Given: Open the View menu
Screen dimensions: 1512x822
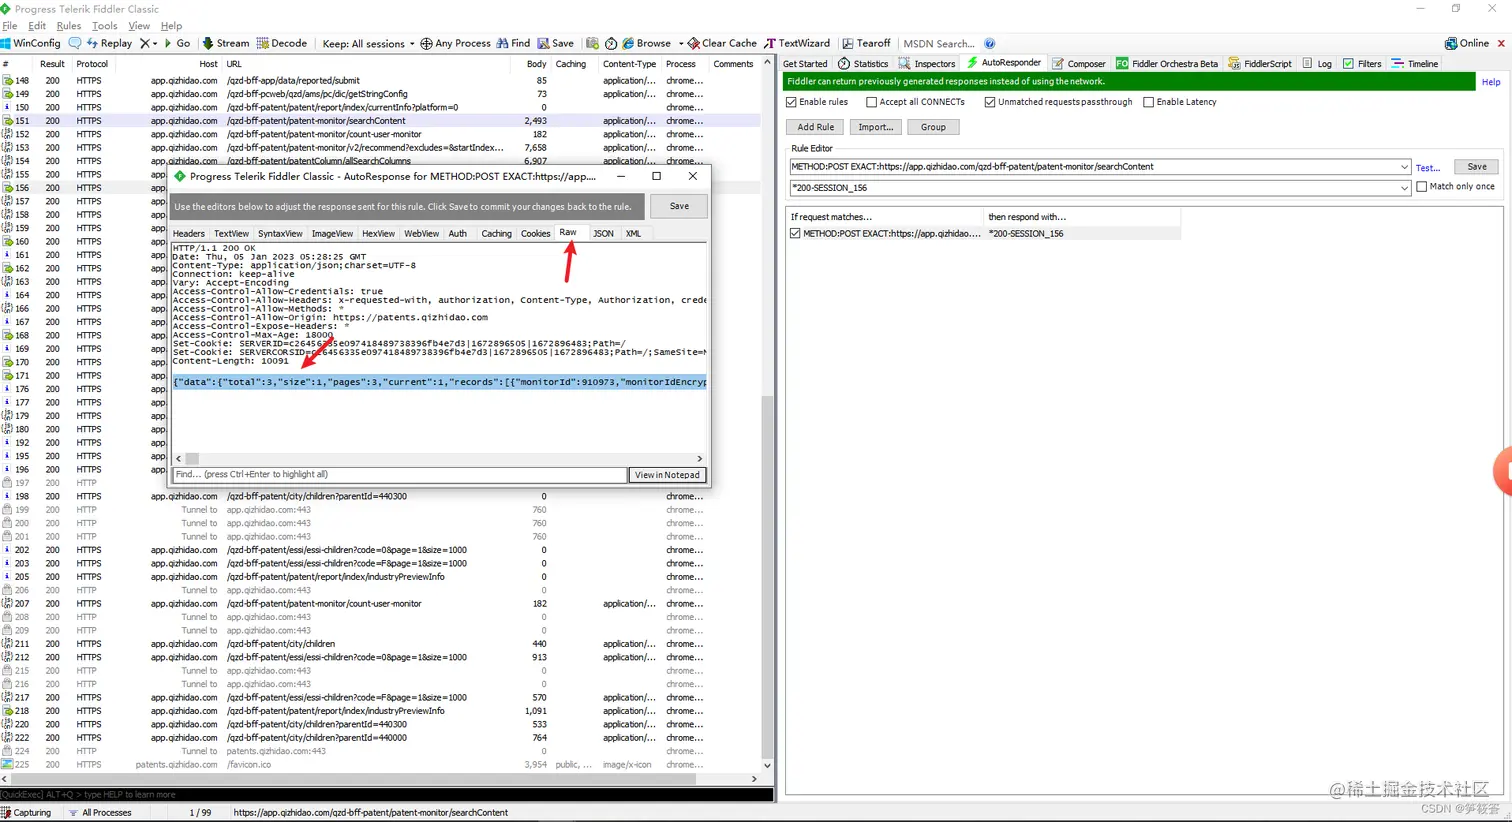Looking at the screenshot, I should point(139,26).
